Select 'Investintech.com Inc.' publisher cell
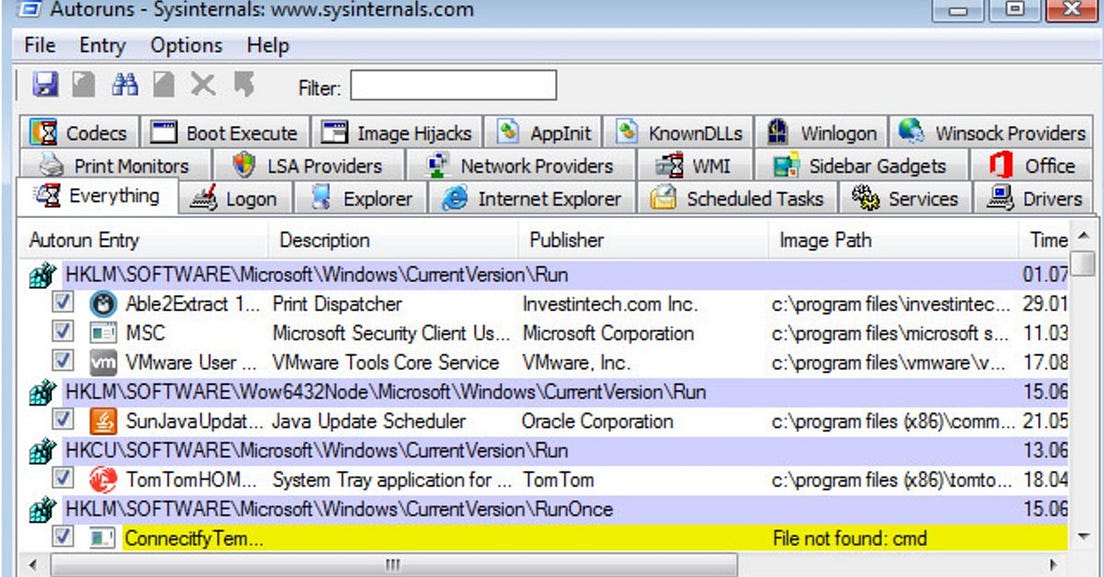Screen dimensions: 1104x577 (x=610, y=304)
